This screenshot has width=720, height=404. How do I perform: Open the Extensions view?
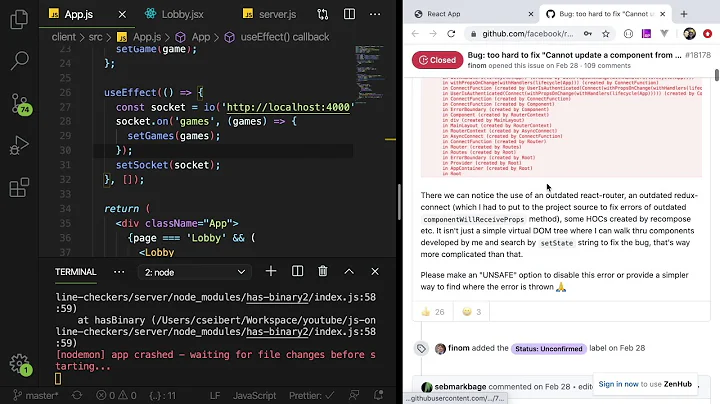point(19,187)
